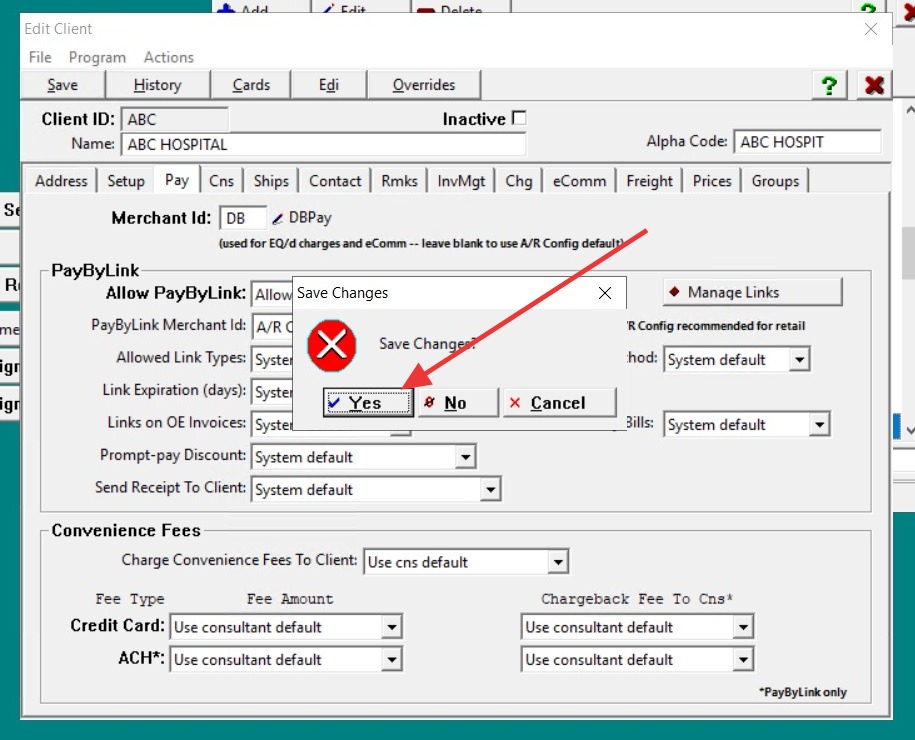Image resolution: width=915 pixels, height=740 pixels.
Task: Switch to the Address tab
Action: [61, 181]
